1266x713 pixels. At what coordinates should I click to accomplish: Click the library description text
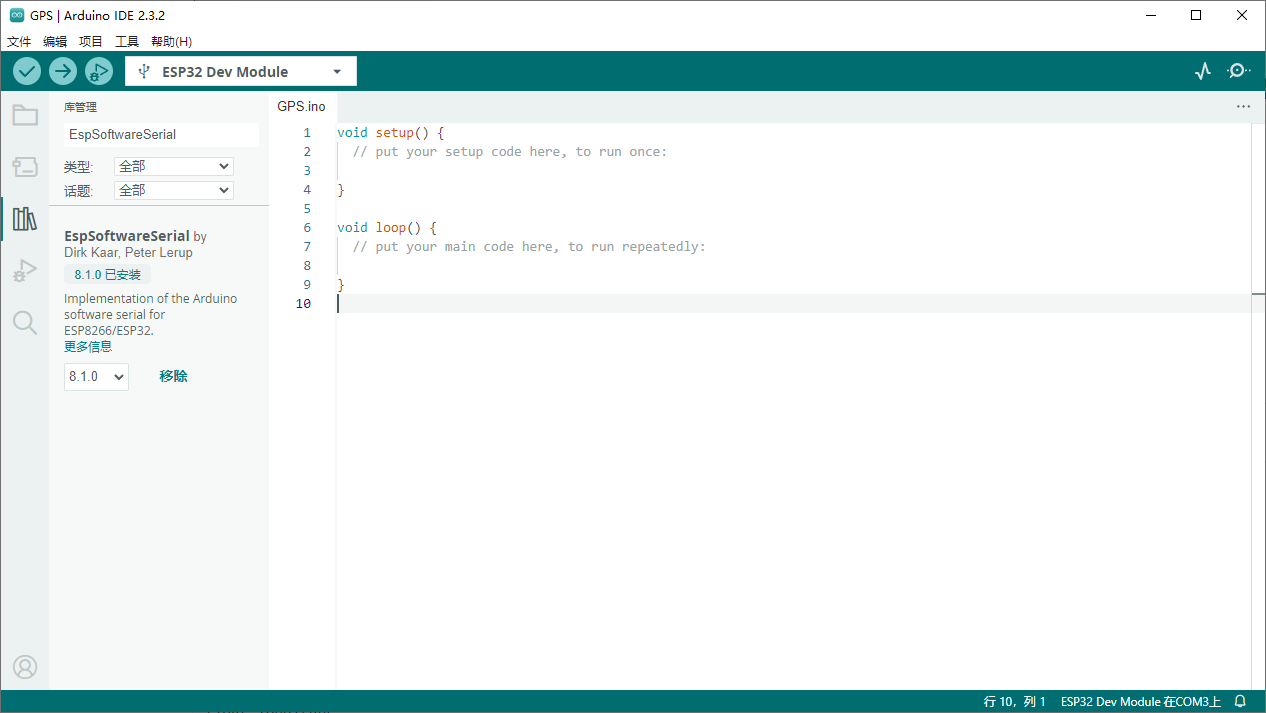(151, 314)
